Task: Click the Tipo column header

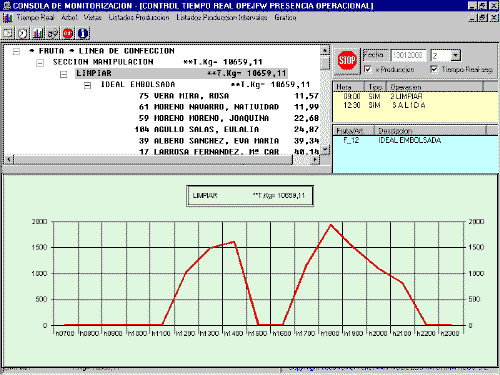Action: coord(375,87)
